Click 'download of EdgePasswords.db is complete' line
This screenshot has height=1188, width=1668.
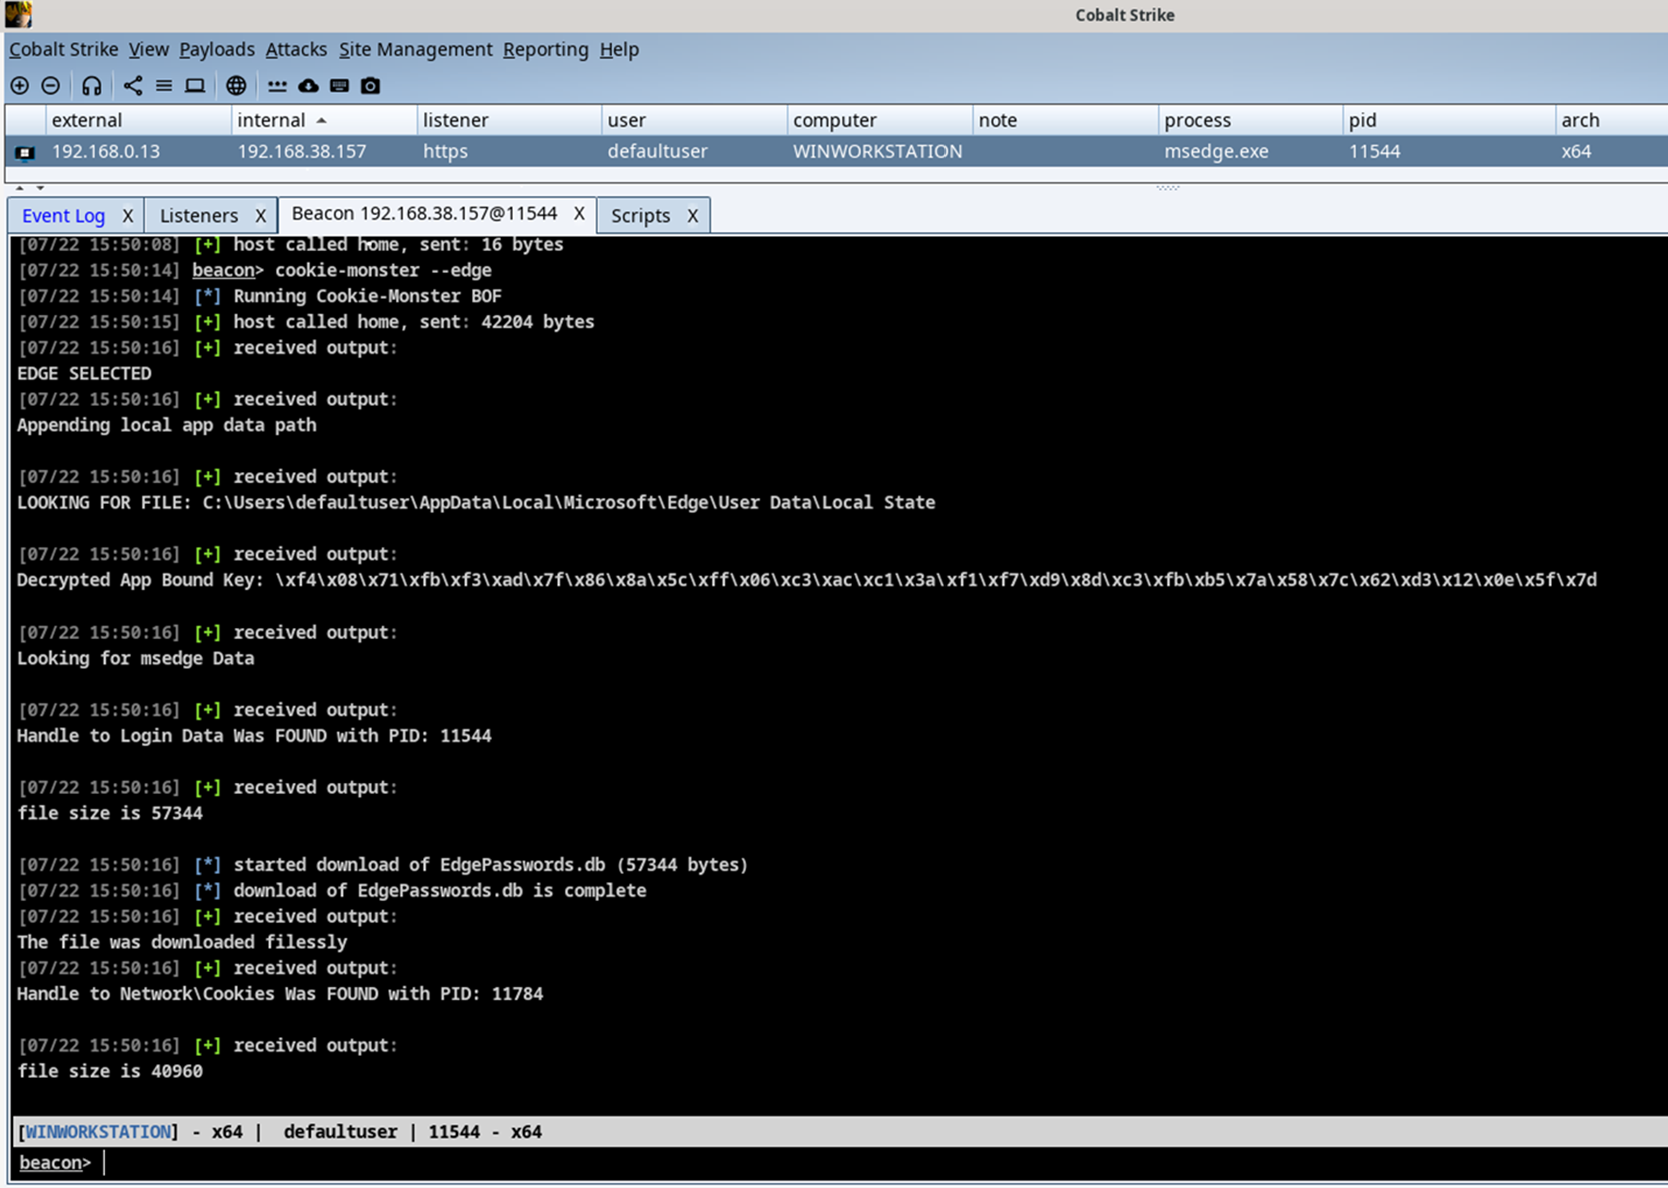pos(332,890)
